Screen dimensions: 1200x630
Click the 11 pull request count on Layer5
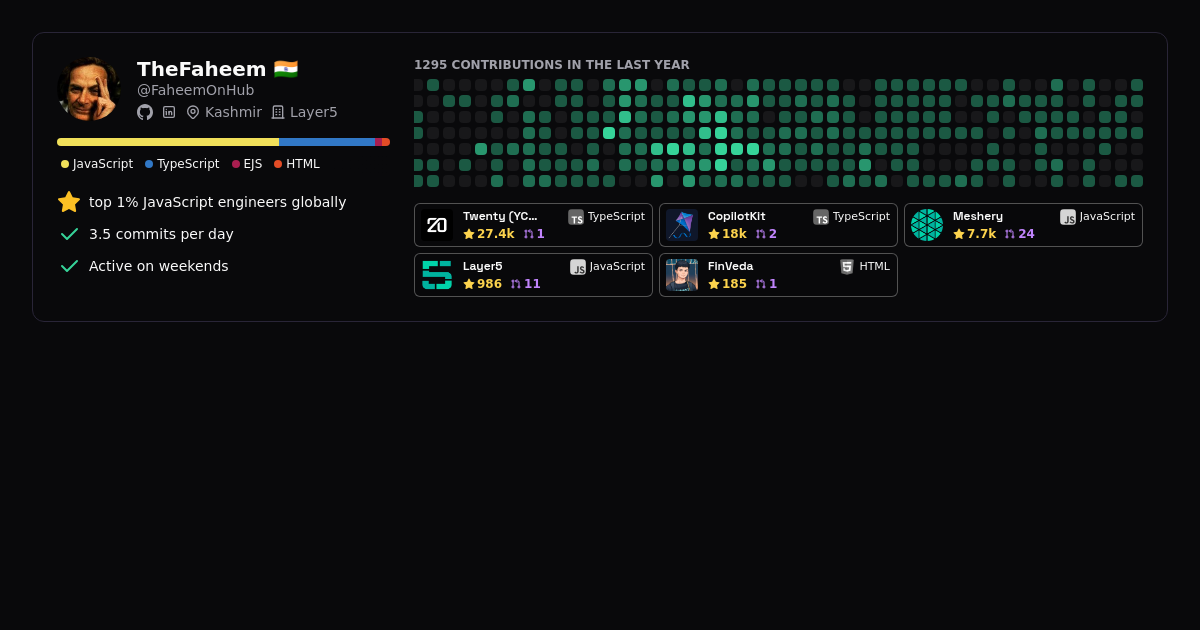(532, 284)
